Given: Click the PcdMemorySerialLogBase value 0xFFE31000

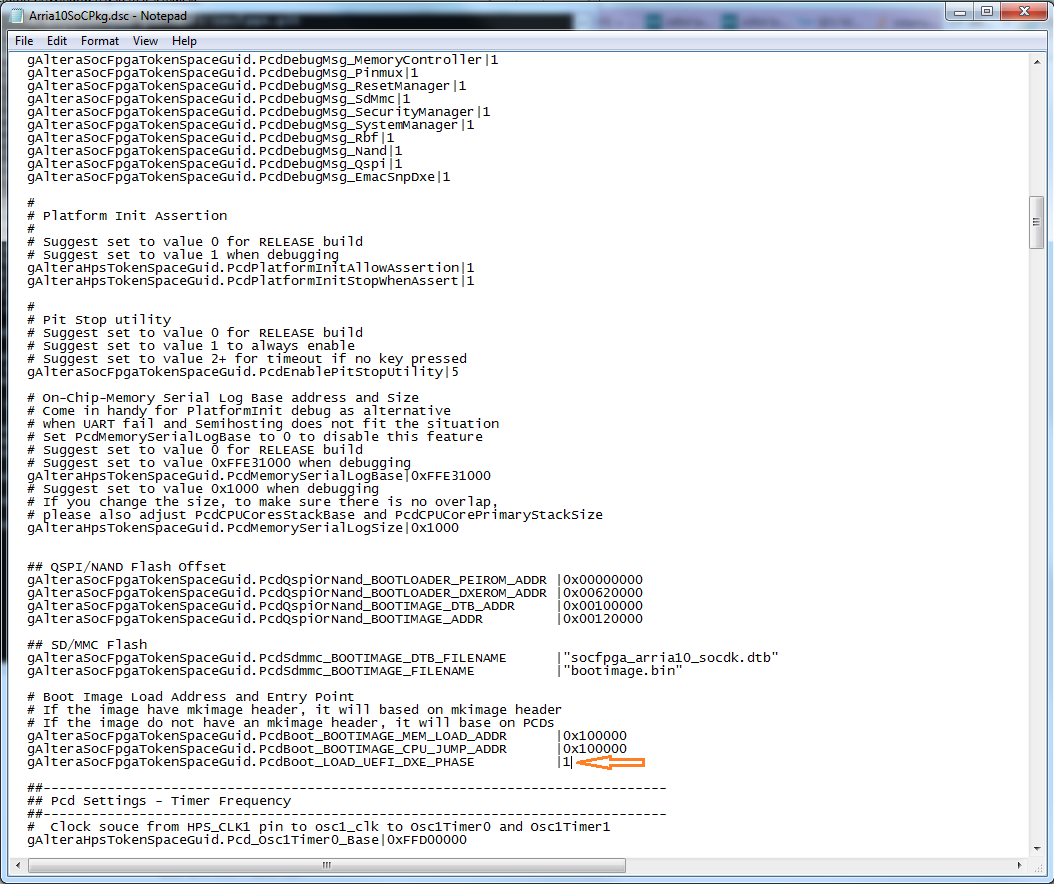Looking at the screenshot, I should 451,476.
